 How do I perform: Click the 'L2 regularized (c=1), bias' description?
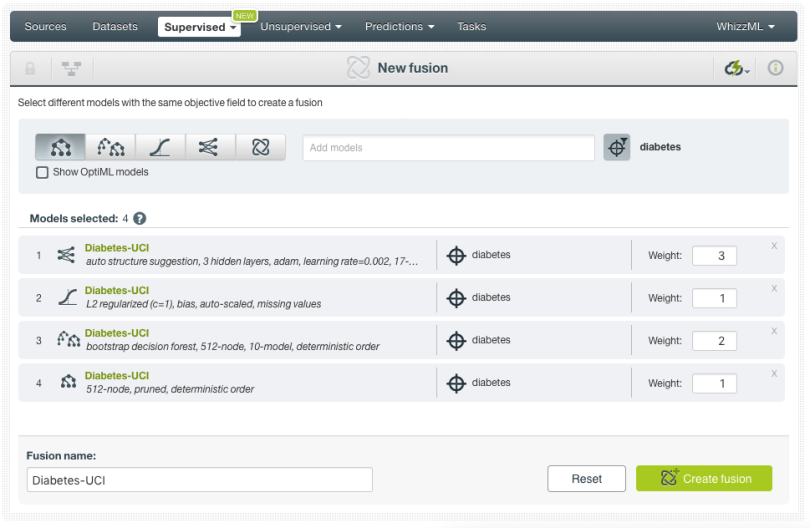click(x=204, y=304)
